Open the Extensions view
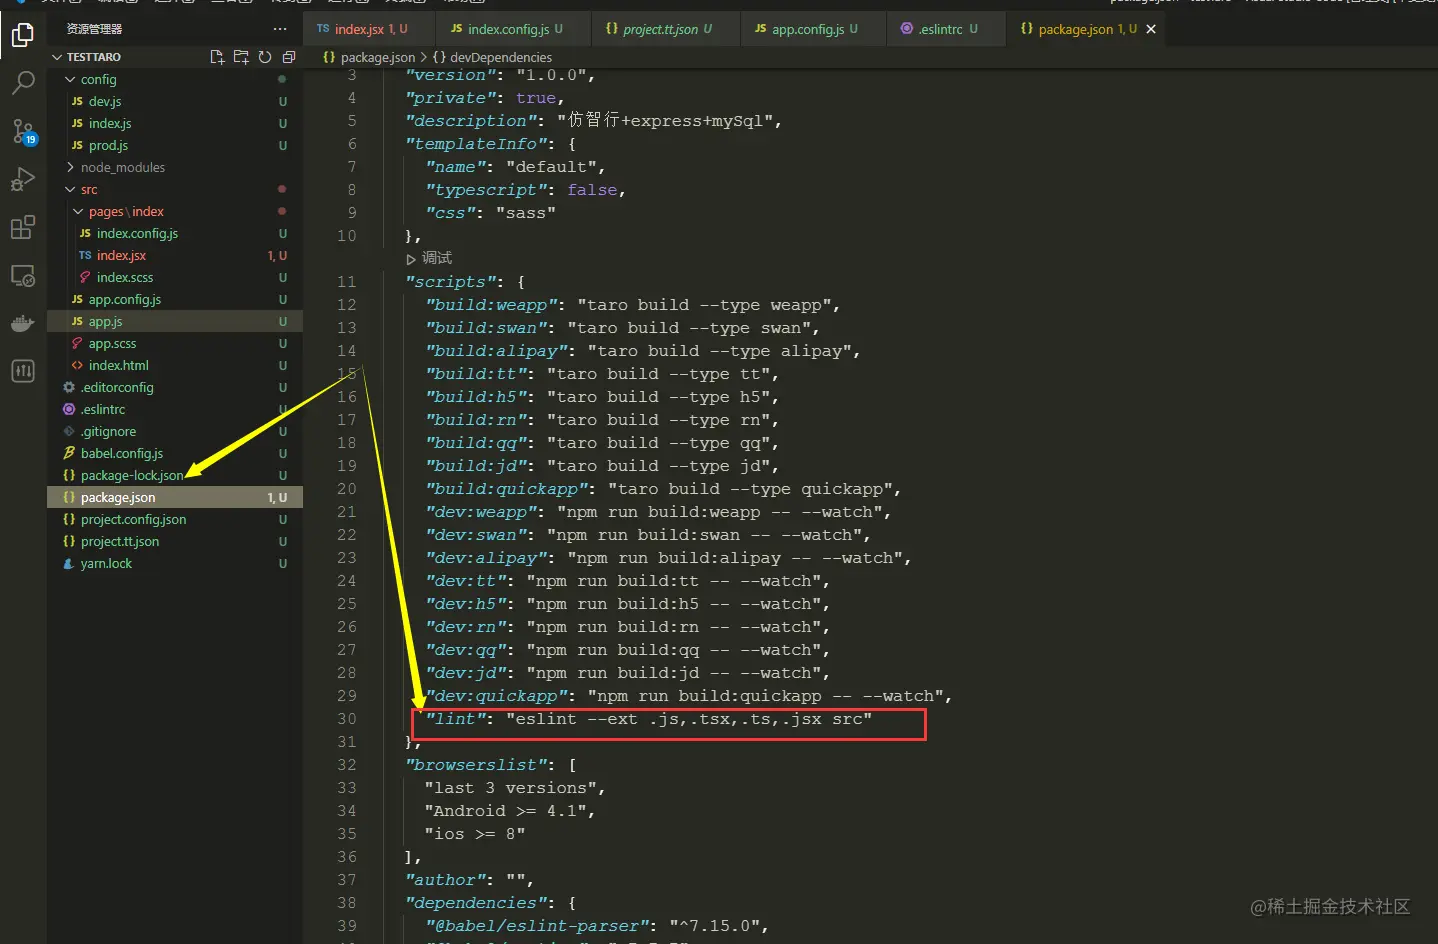Viewport: 1438px width, 944px height. tap(22, 228)
